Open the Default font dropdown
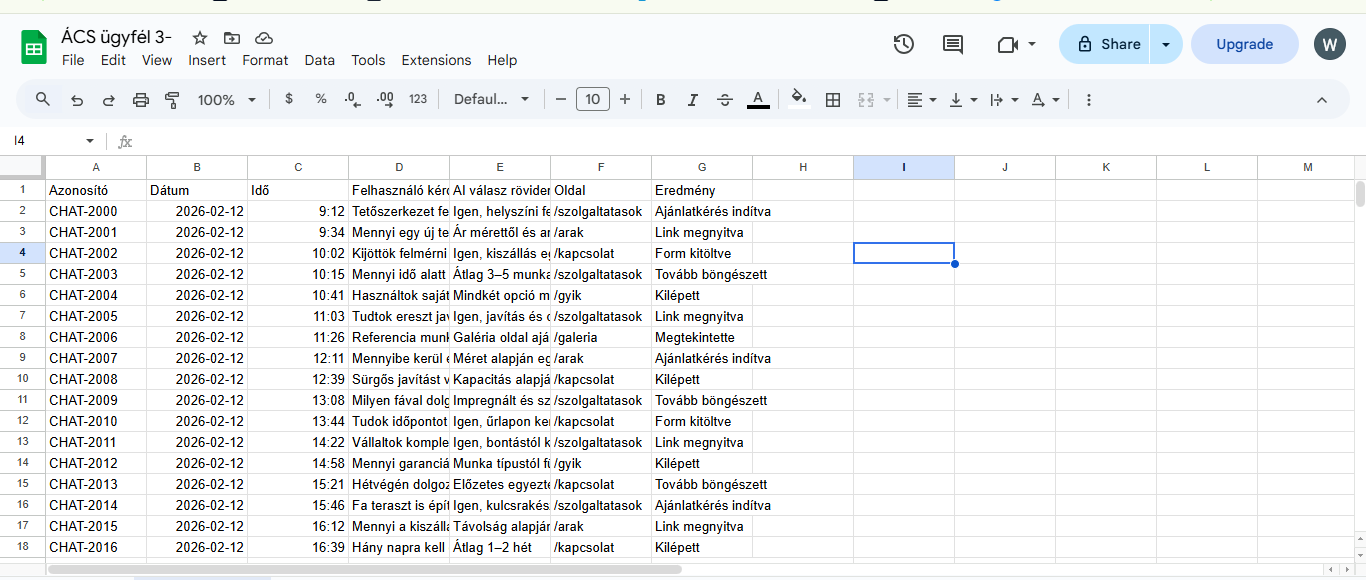1366x580 pixels. pos(492,100)
